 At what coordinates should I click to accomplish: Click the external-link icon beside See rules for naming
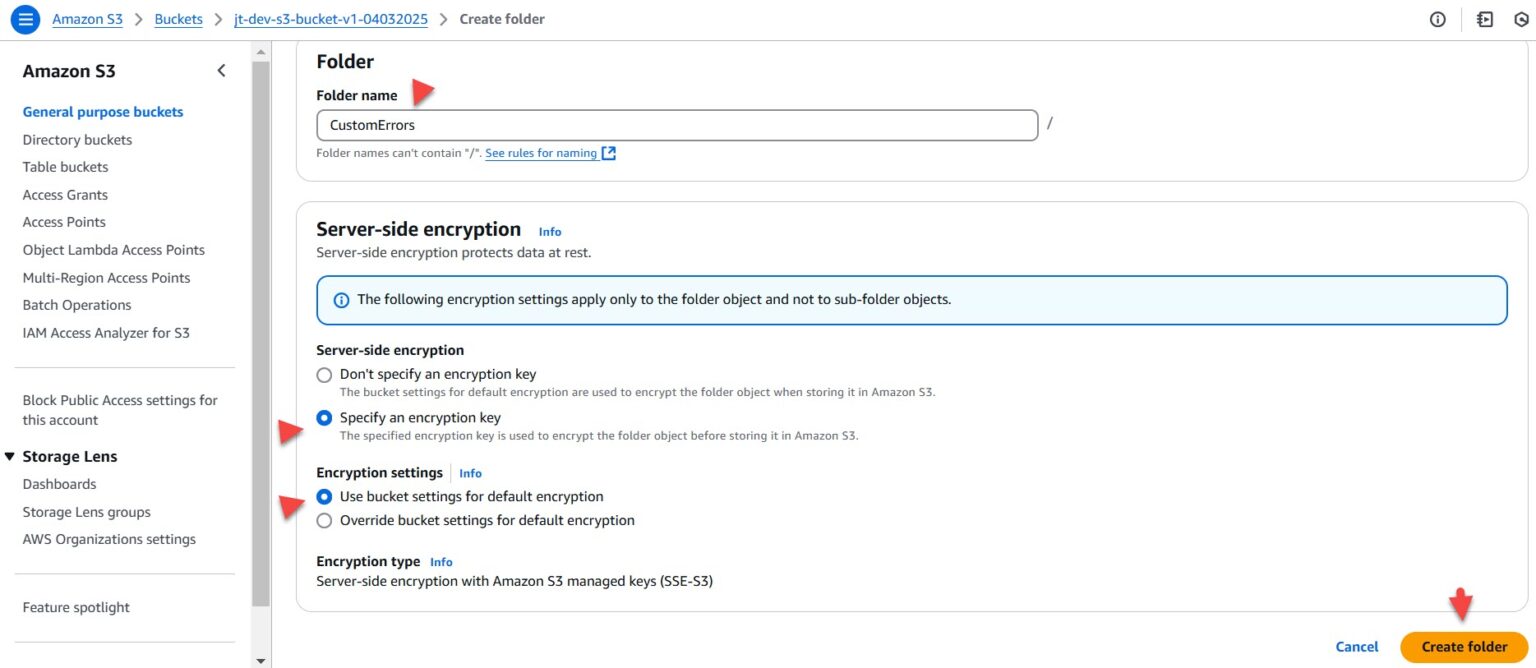609,152
